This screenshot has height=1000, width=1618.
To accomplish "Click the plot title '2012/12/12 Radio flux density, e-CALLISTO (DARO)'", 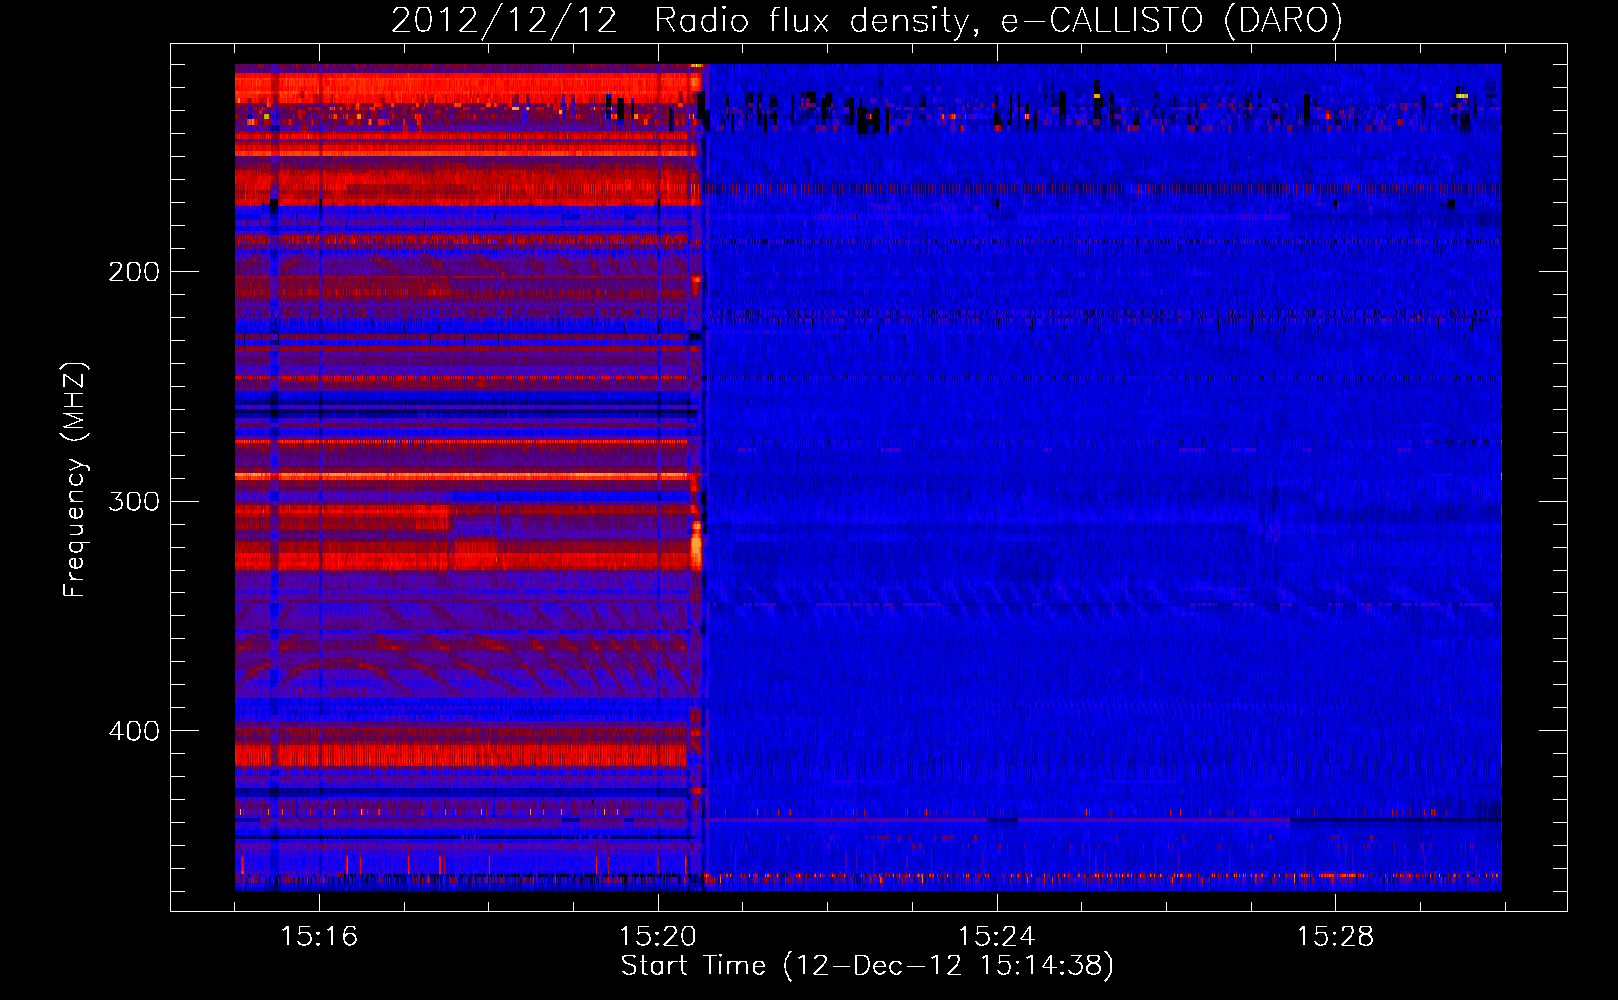I will tap(866, 20).
